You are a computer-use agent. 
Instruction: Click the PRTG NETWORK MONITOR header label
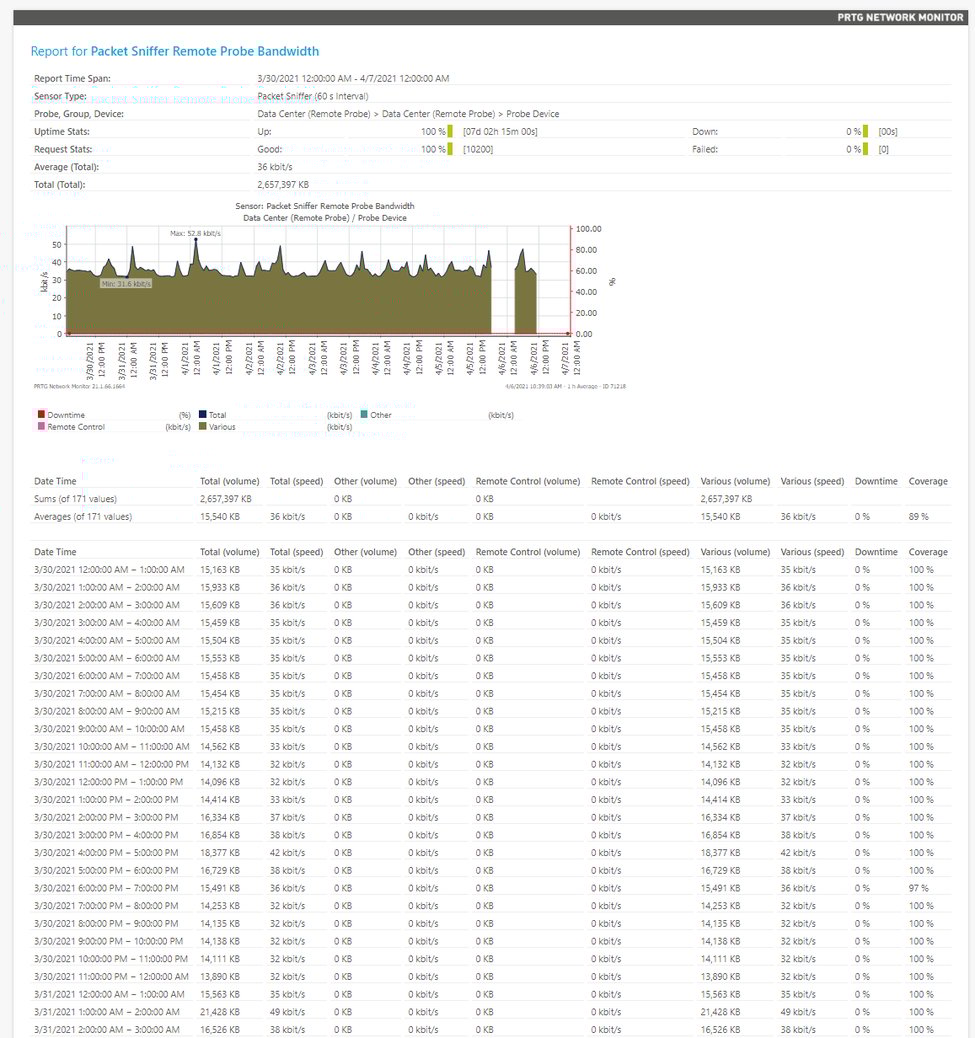click(x=898, y=17)
